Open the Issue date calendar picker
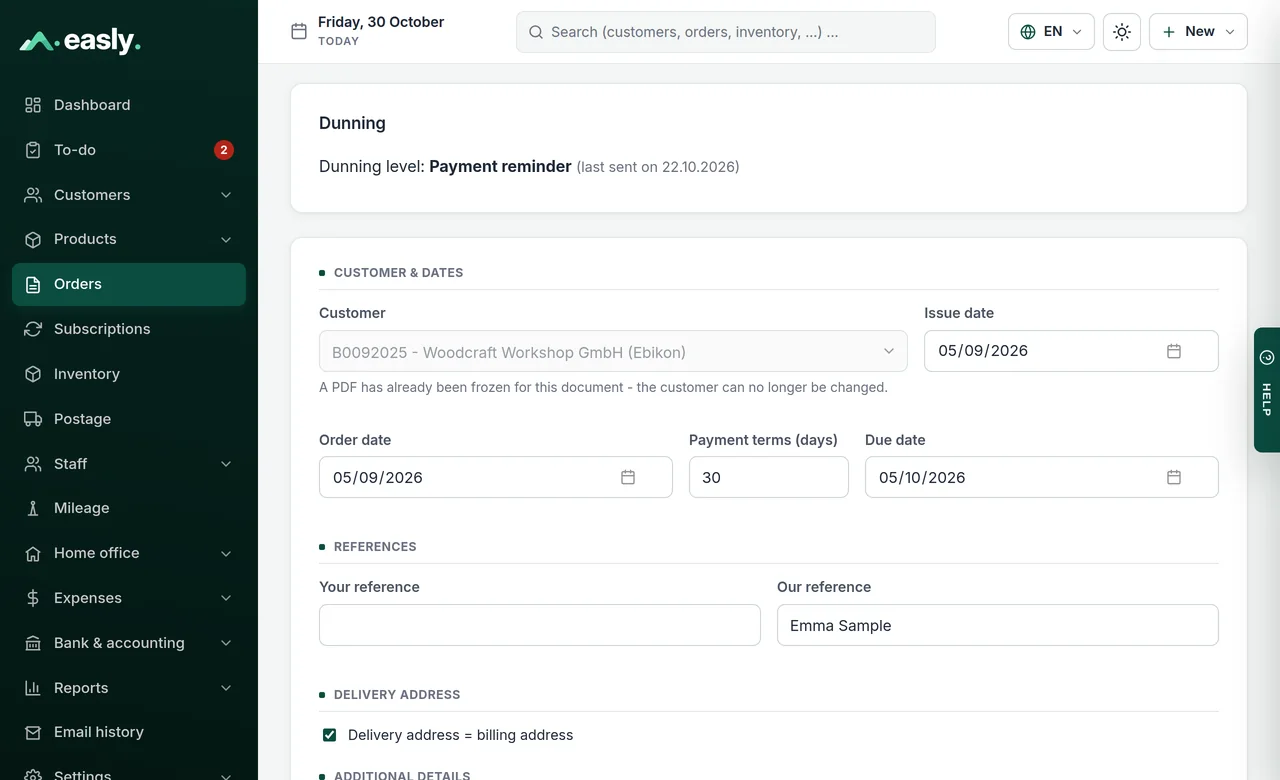This screenshot has width=1280, height=780. click(x=1174, y=351)
